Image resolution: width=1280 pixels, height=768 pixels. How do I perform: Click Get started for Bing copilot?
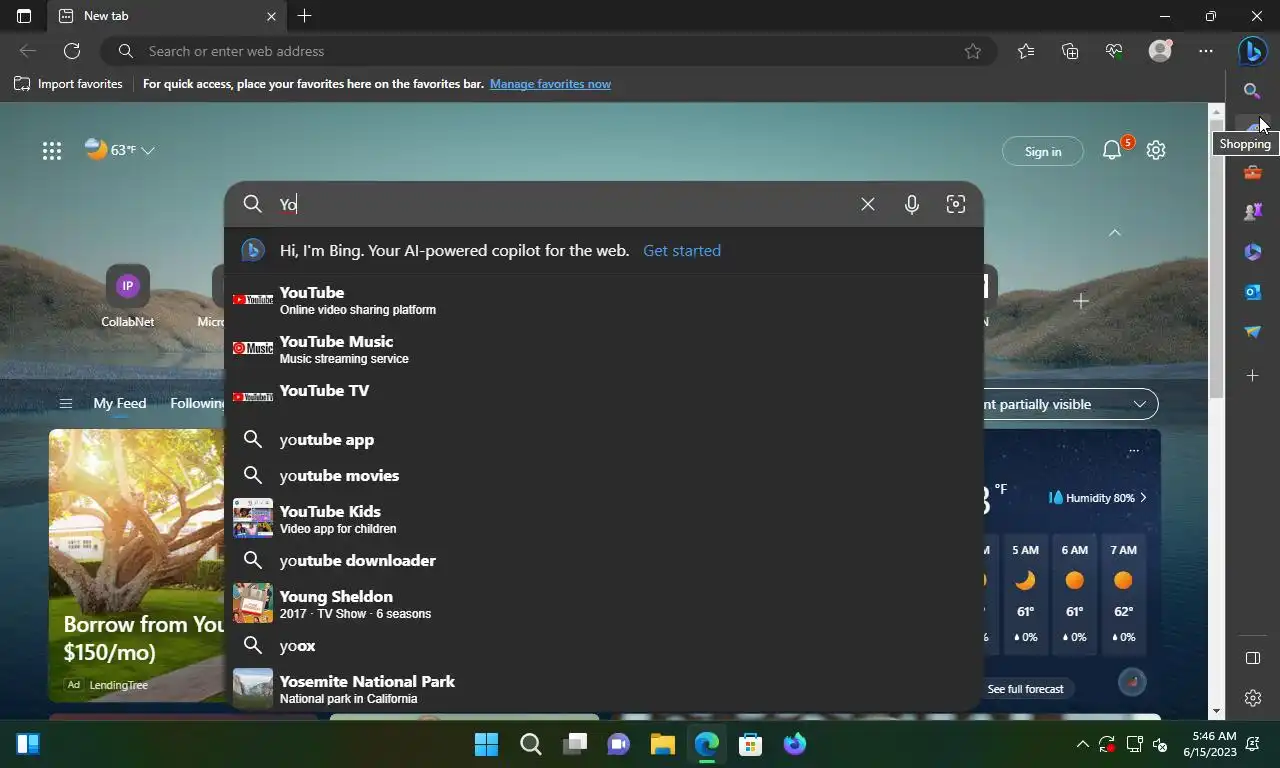click(682, 250)
